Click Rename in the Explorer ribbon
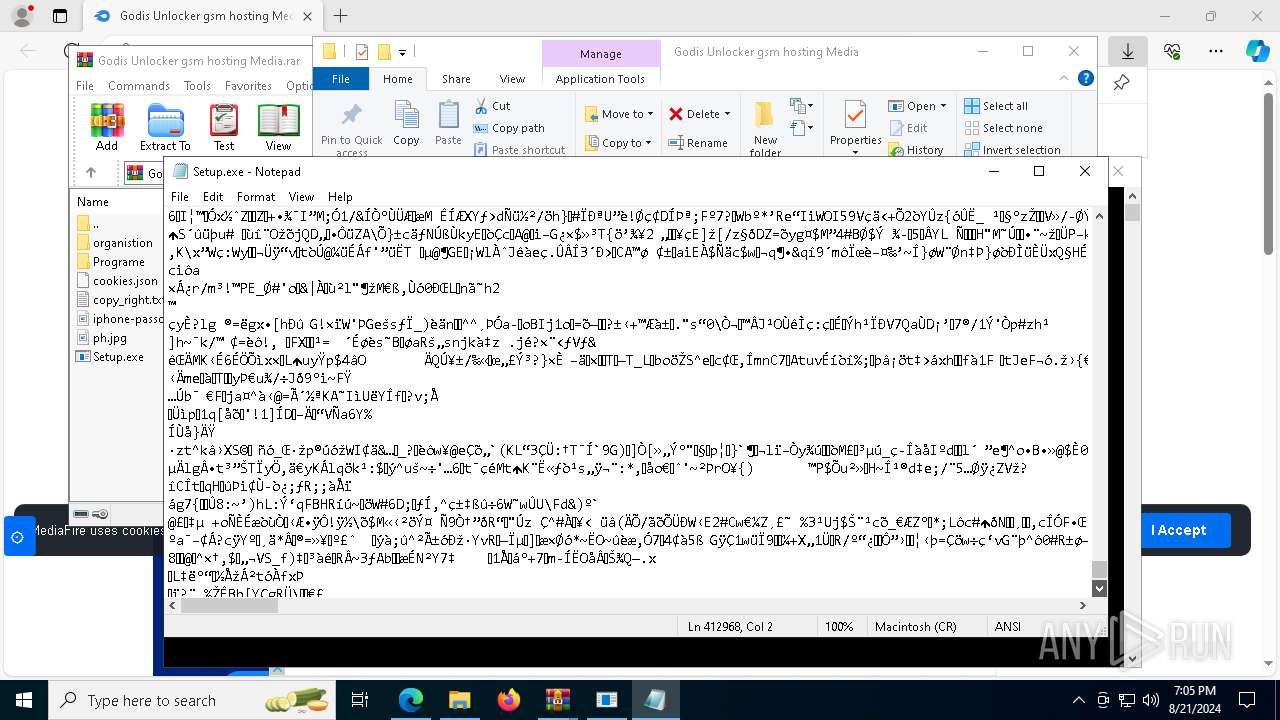The height and width of the screenshot is (720, 1280). (698, 143)
